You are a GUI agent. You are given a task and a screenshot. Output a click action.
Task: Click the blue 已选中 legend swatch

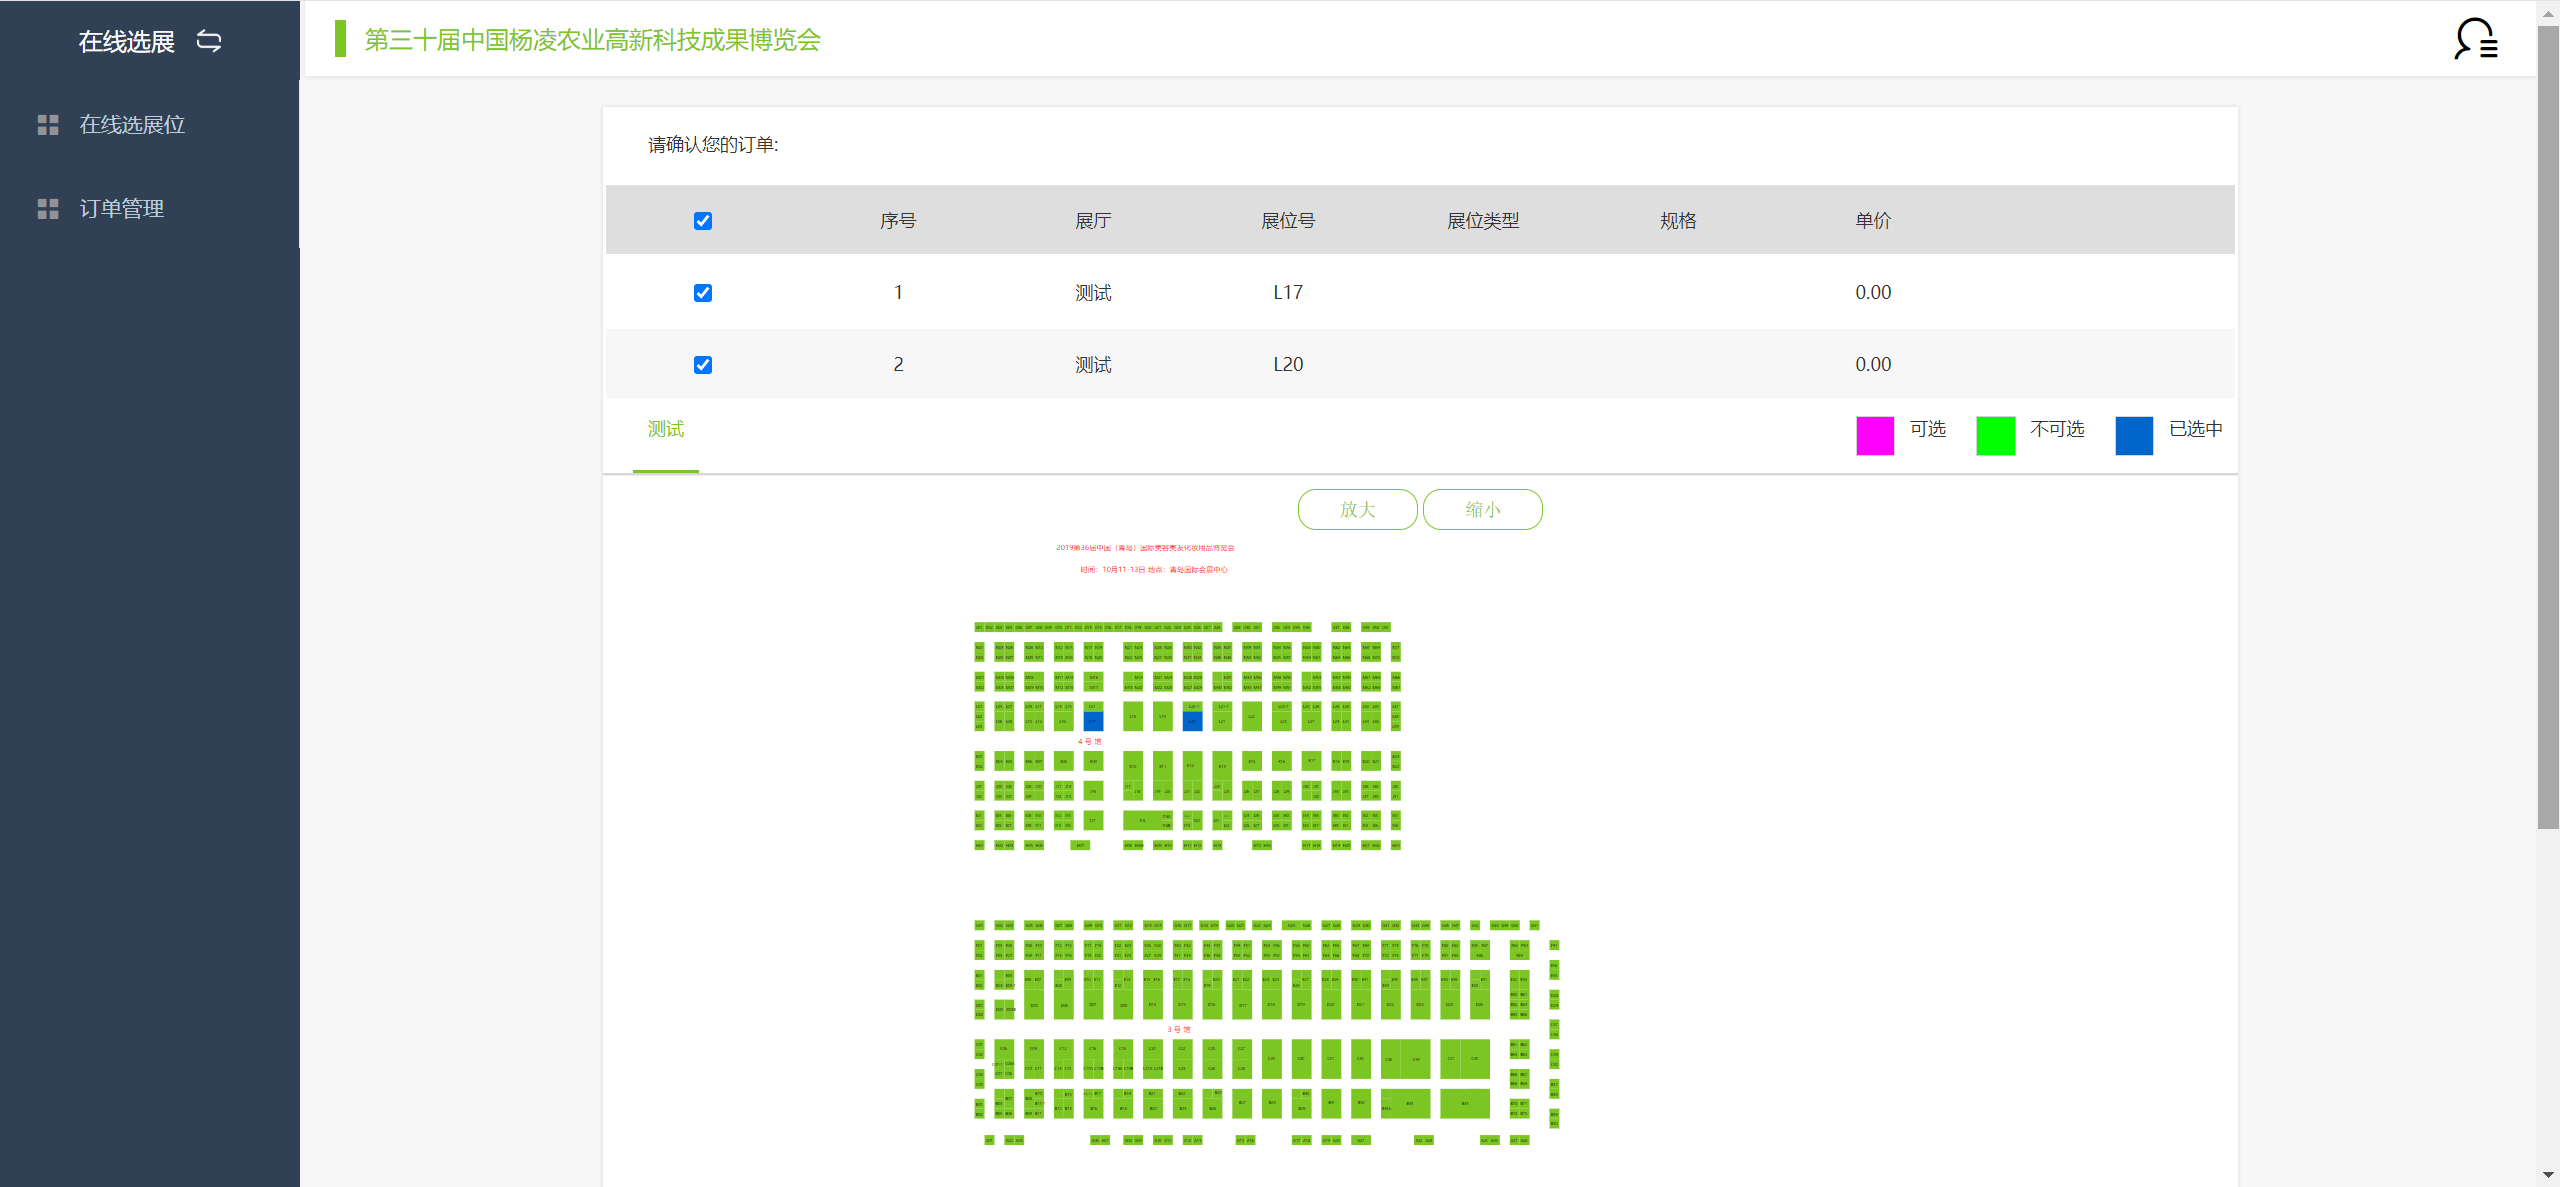[x=2134, y=436]
